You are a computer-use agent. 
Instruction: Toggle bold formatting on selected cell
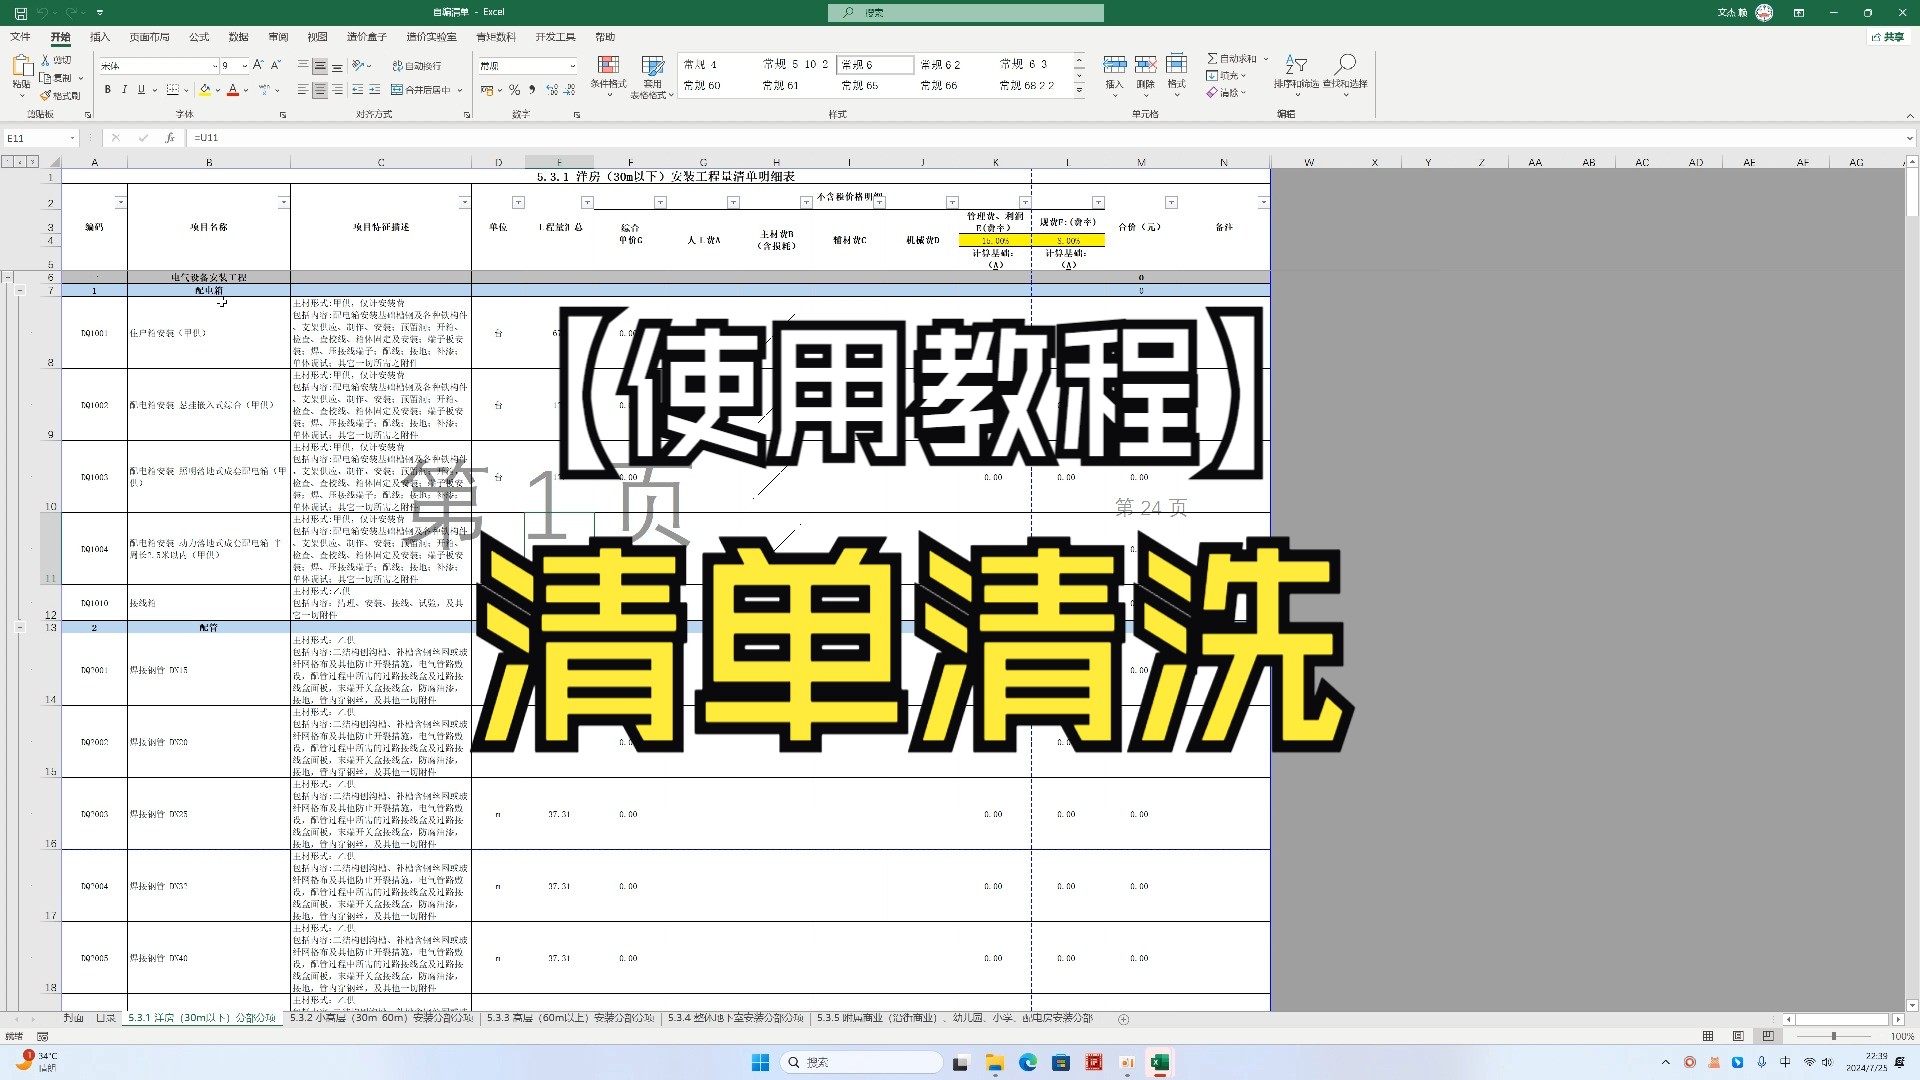tap(107, 90)
